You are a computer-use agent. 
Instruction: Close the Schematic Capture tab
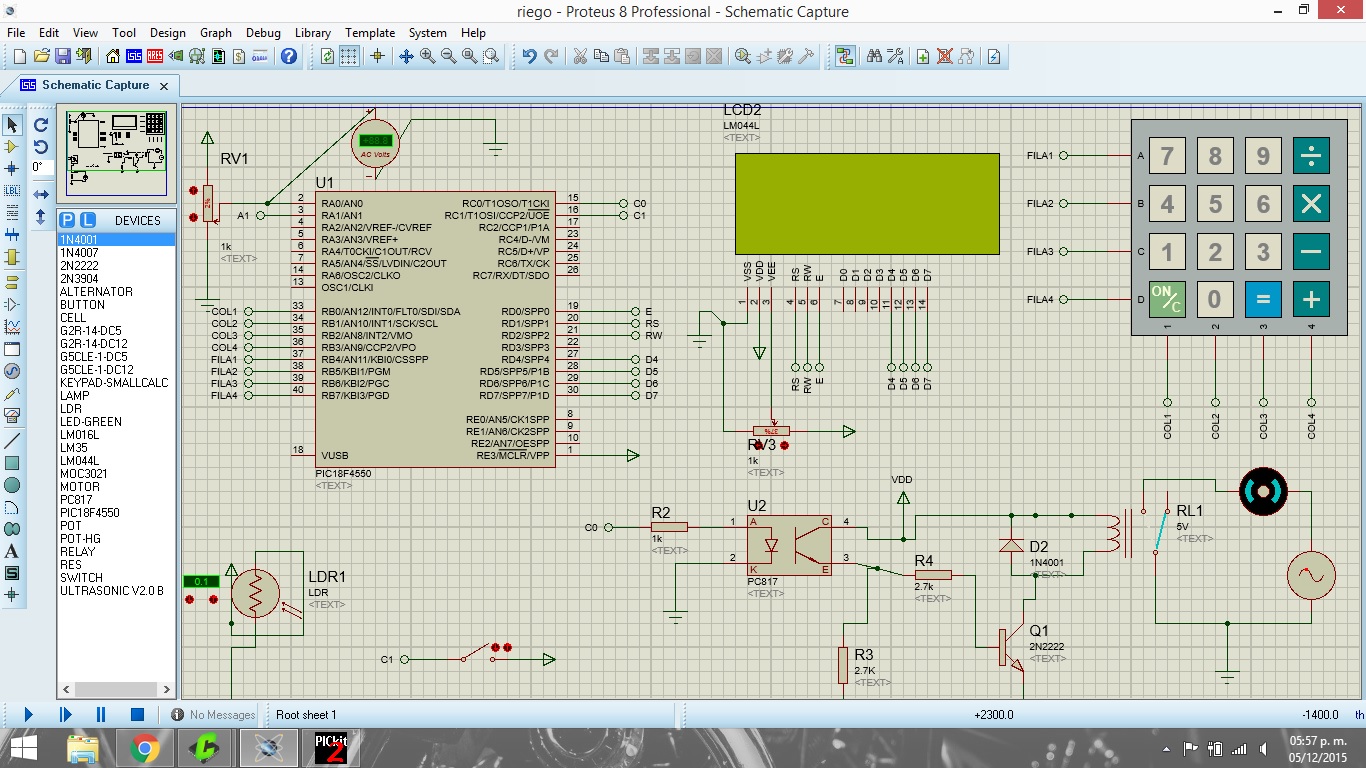(164, 86)
